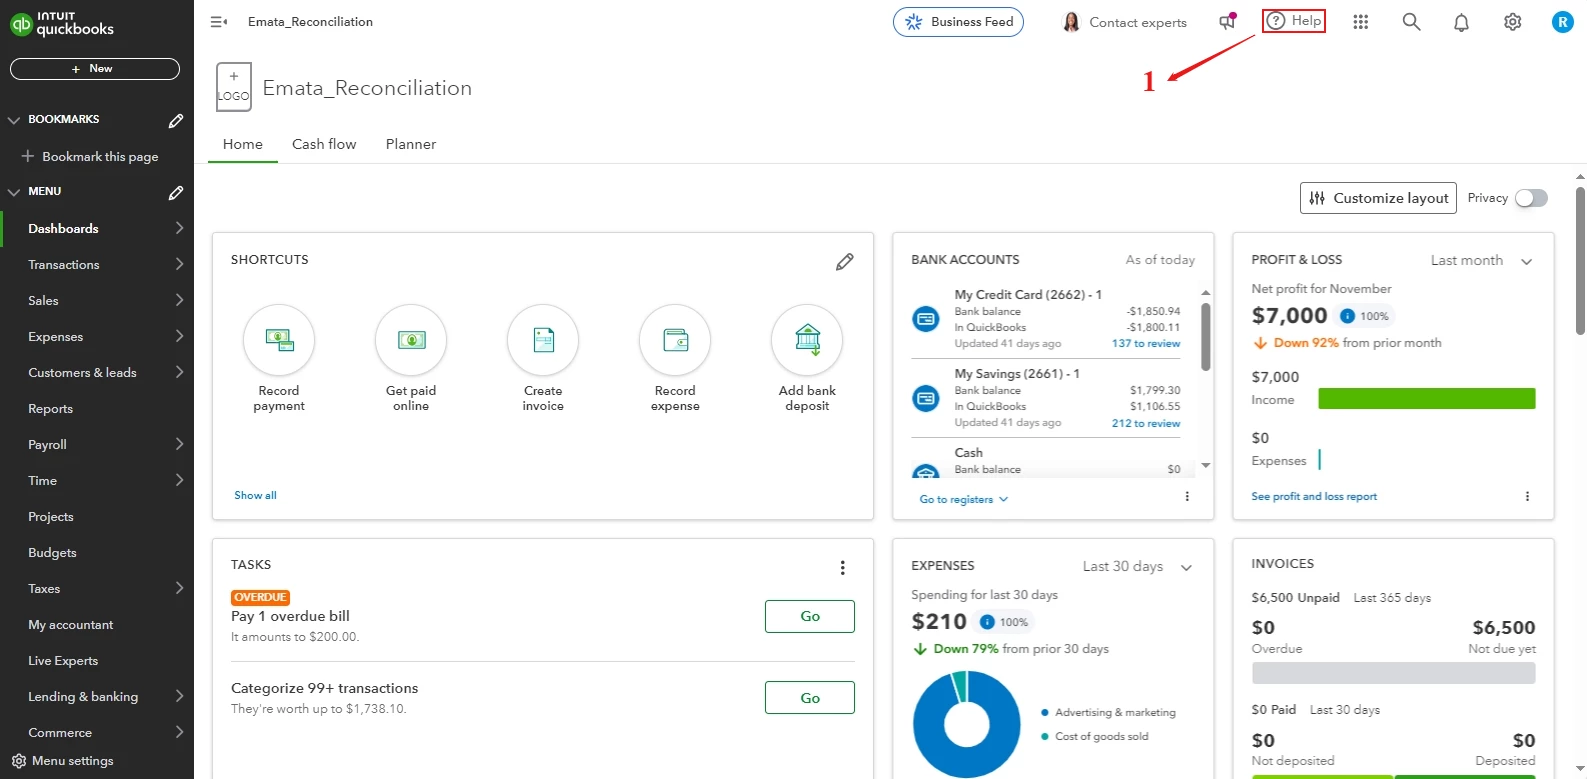Edit bookmarks with the pencil icon

pyautogui.click(x=176, y=120)
